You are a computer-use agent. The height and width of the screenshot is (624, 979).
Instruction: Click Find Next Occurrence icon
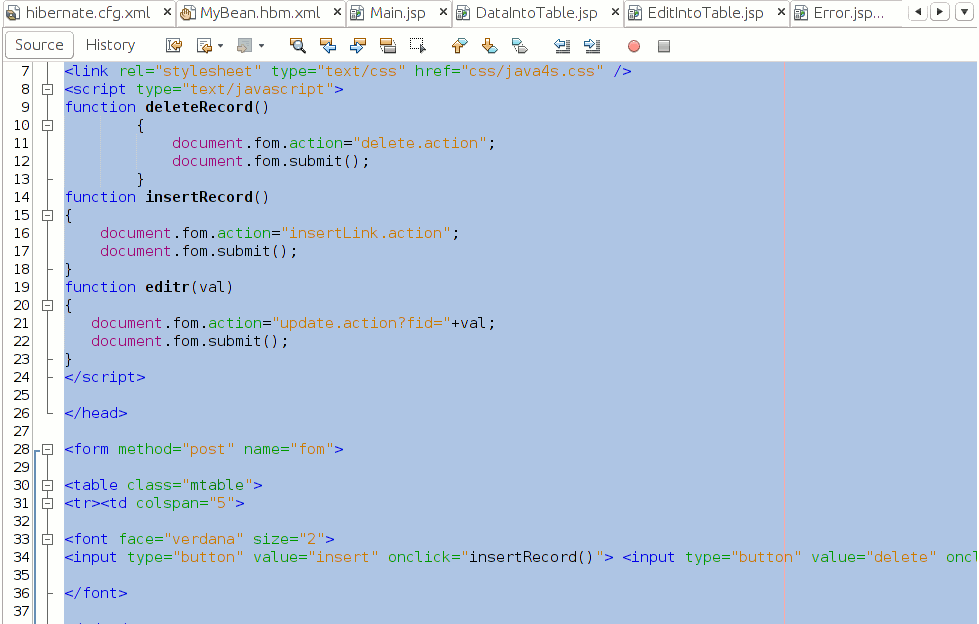(358, 45)
